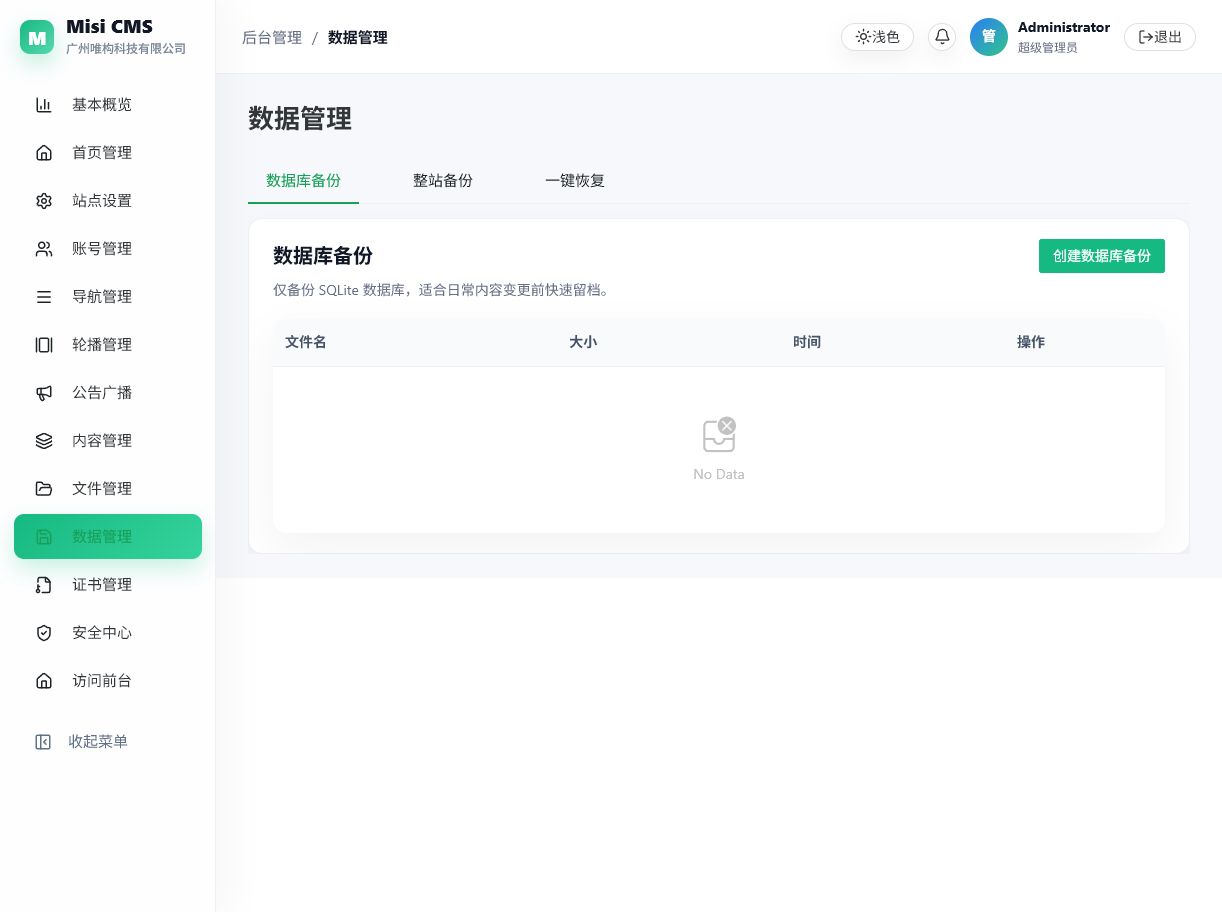Screen dimensions: 1222x912
Task: Click the 数据管理 page title
Action: [300, 119]
